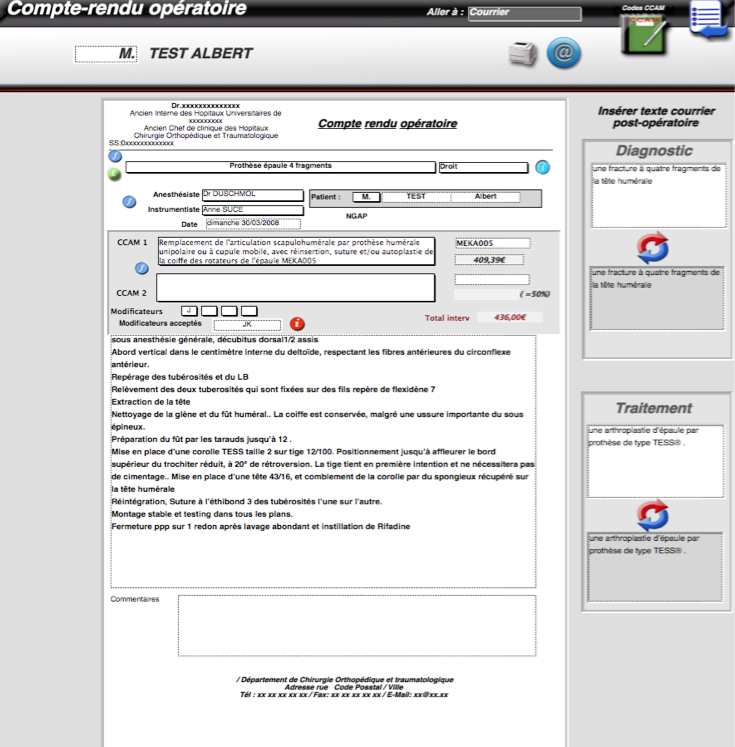Screen dimensions: 735x747
Task: Click the M. civility field in header
Action: (x=106, y=54)
